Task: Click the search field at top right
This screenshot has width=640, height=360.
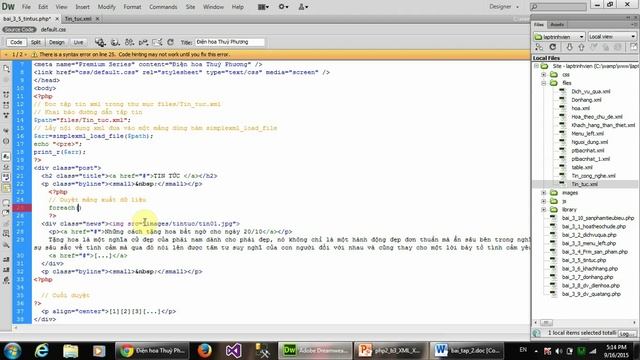Action: (558, 7)
